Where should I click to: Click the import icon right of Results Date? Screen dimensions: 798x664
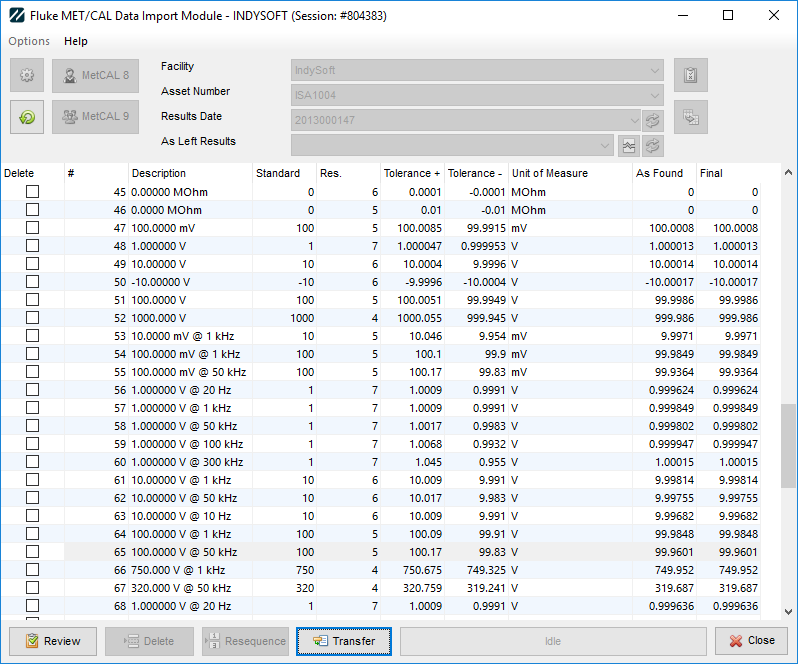[690, 116]
